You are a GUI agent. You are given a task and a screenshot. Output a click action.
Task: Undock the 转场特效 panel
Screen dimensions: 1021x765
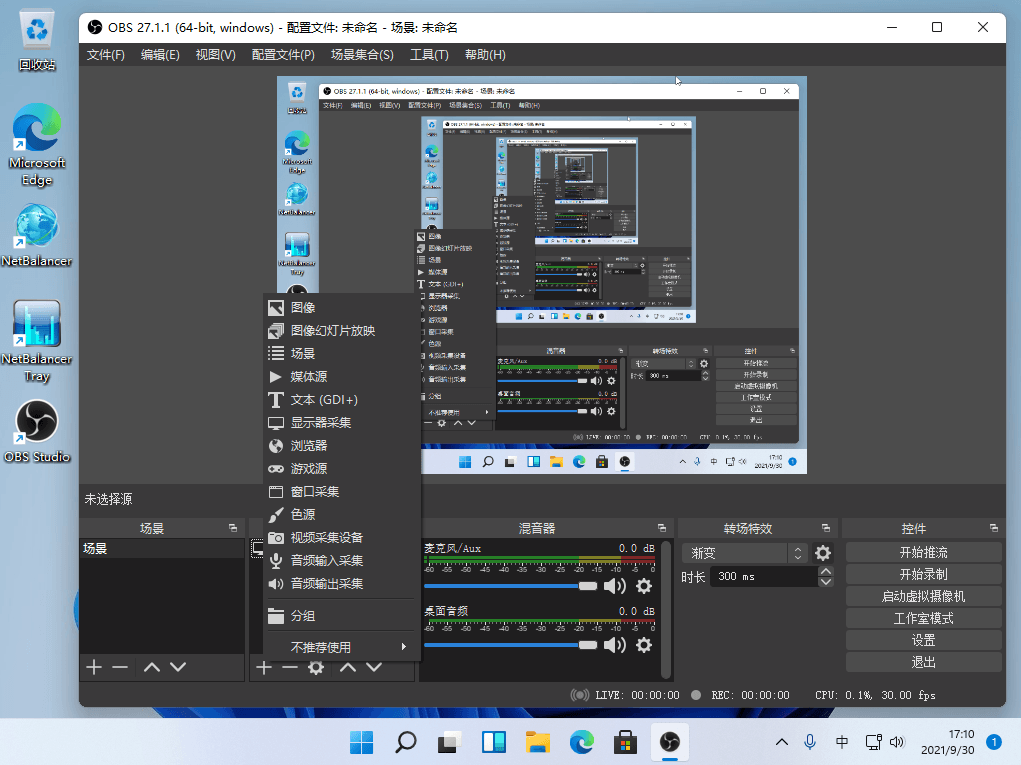(x=826, y=528)
